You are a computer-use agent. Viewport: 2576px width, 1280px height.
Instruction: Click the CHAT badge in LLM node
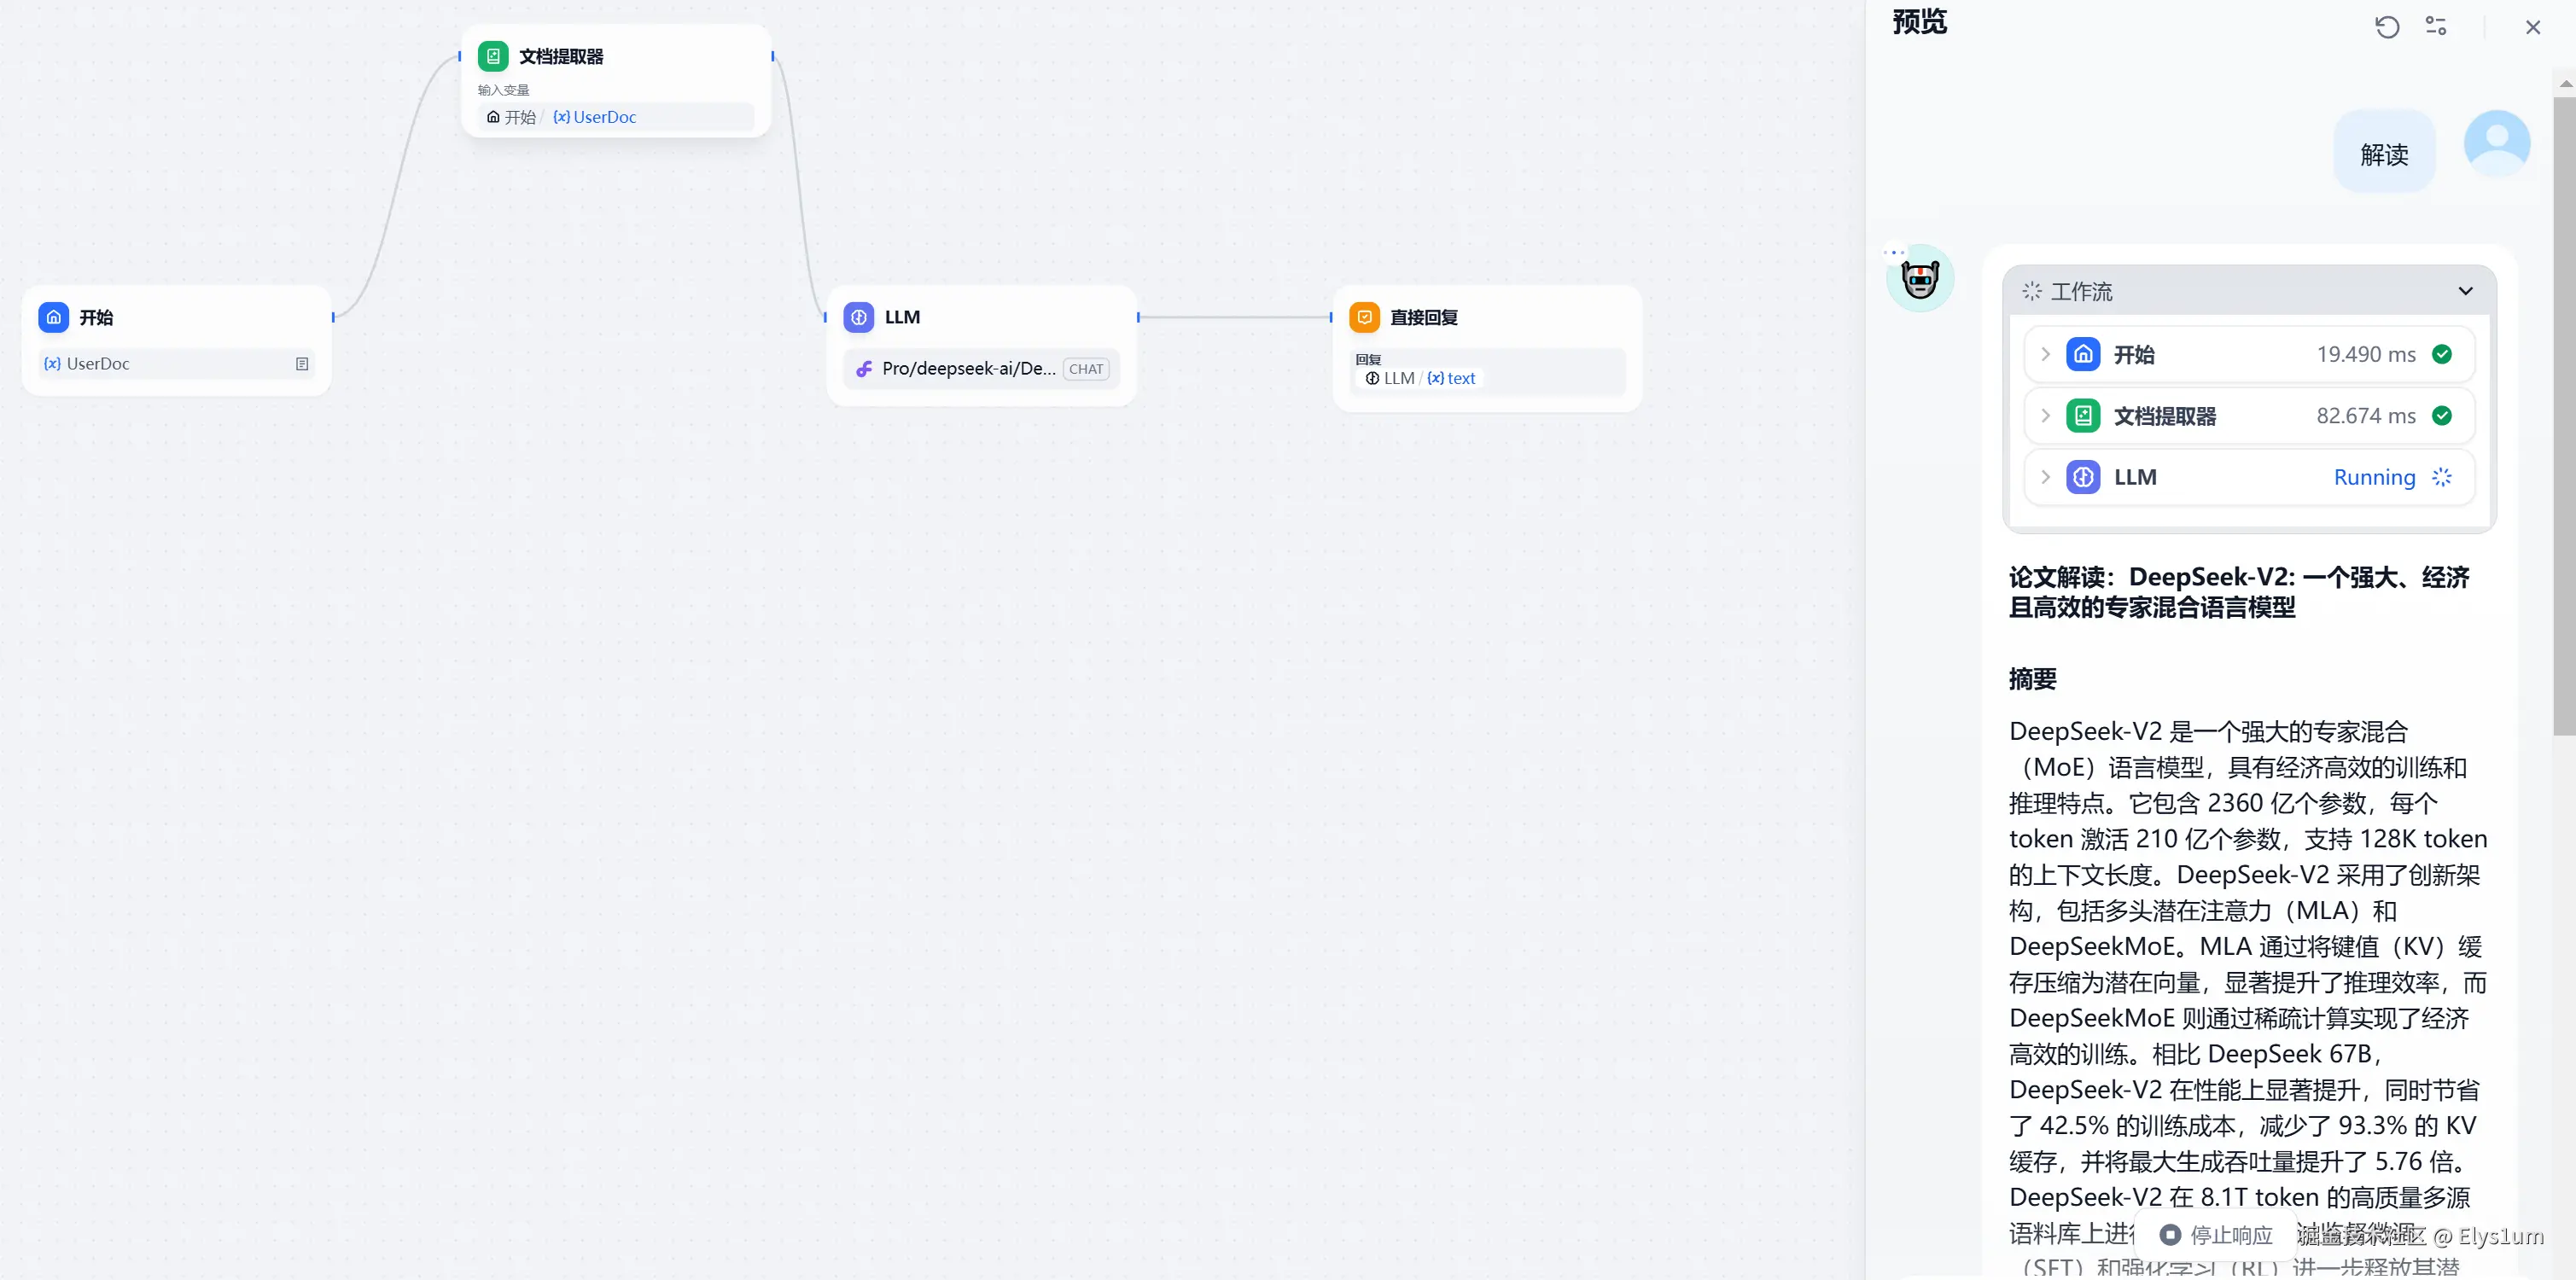1086,369
